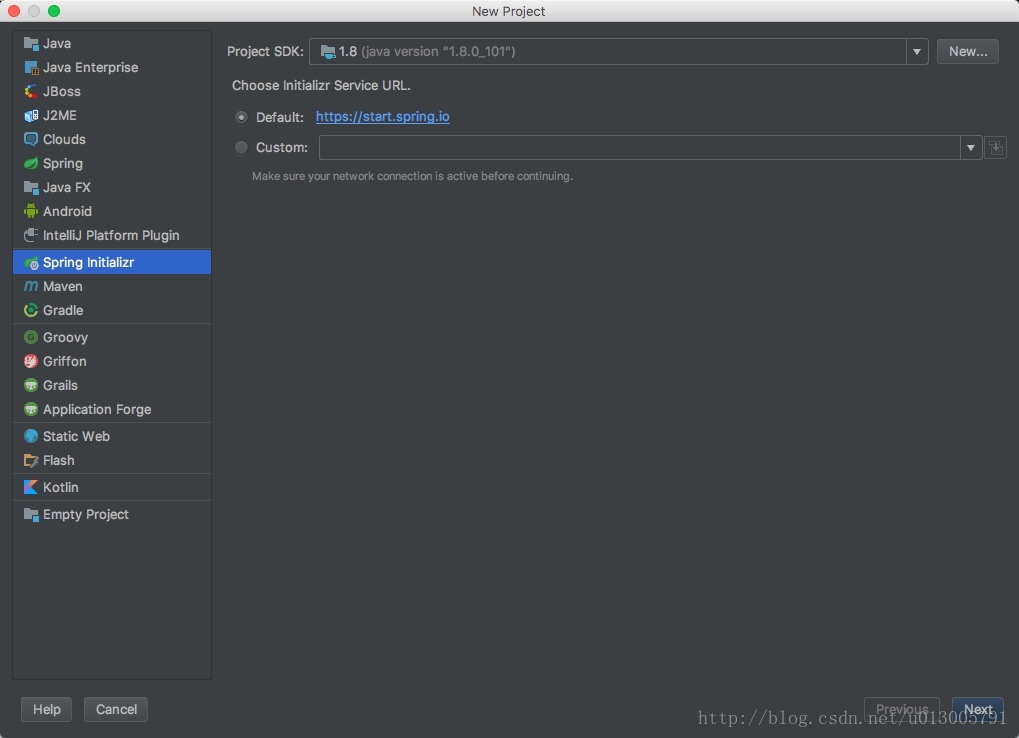Image resolution: width=1019 pixels, height=738 pixels.
Task: Click the Spring Initializr icon
Action: point(31,262)
